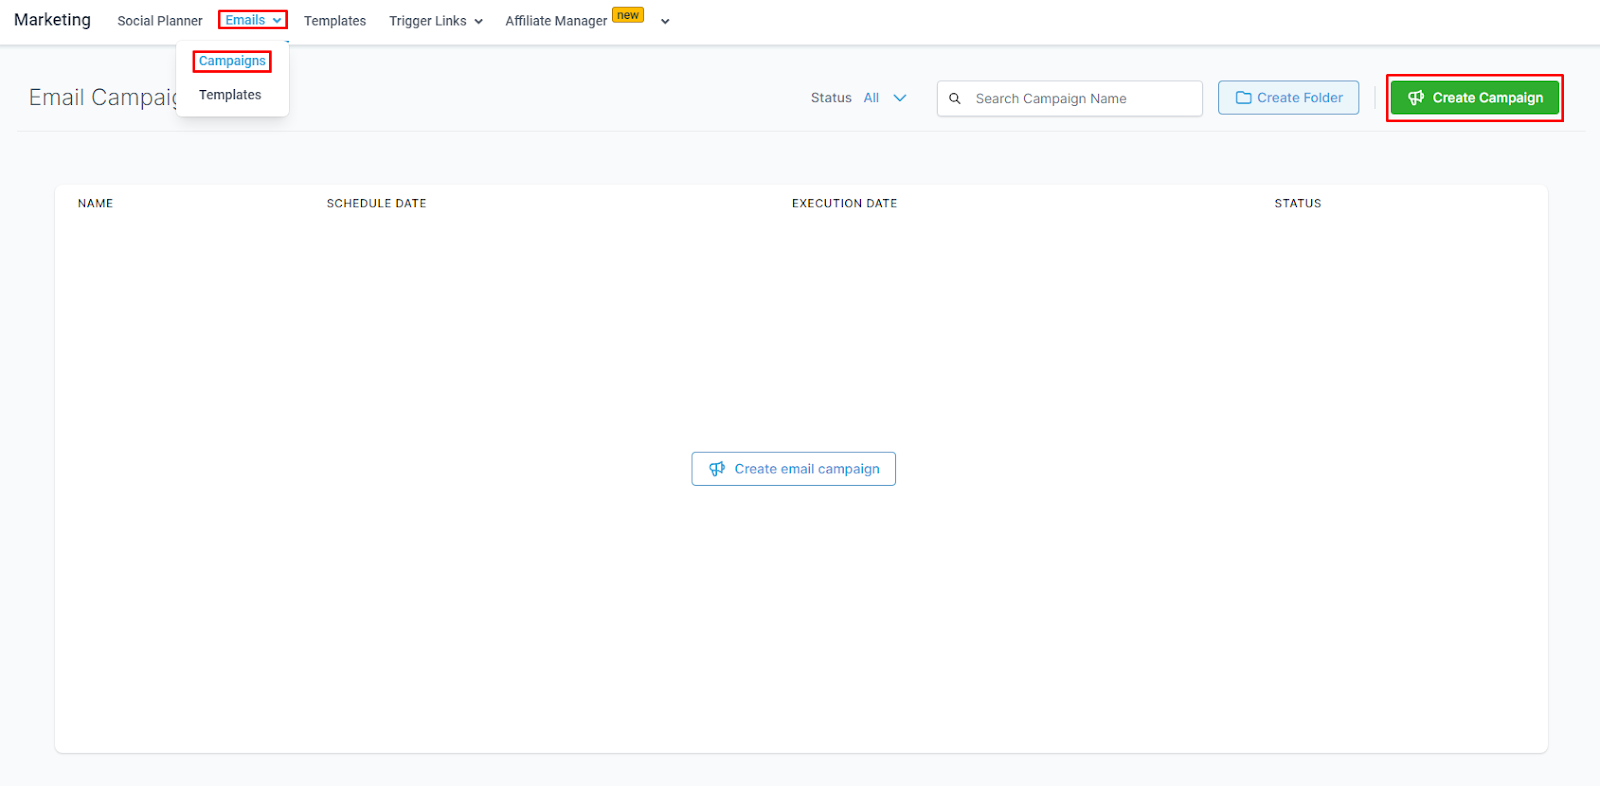This screenshot has width=1600, height=786.
Task: Click the search magnifier icon
Action: point(955,98)
